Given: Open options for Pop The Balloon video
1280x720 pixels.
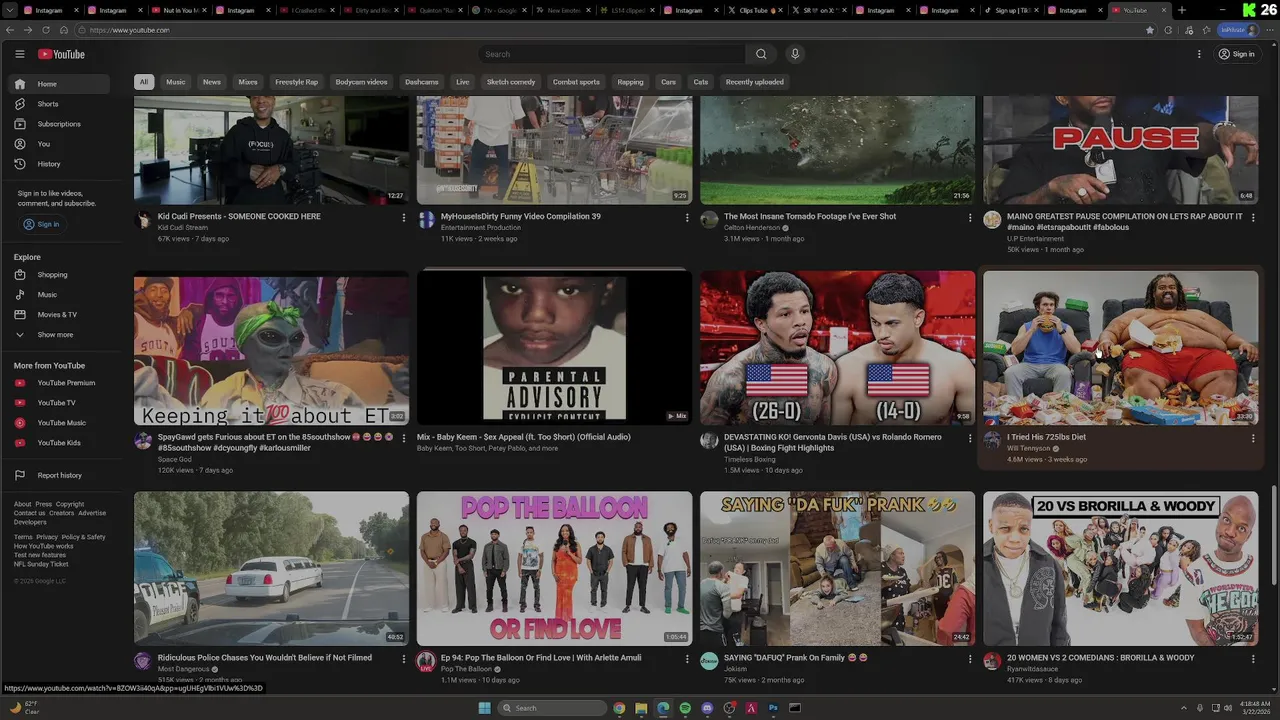Looking at the screenshot, I should click(x=687, y=659).
